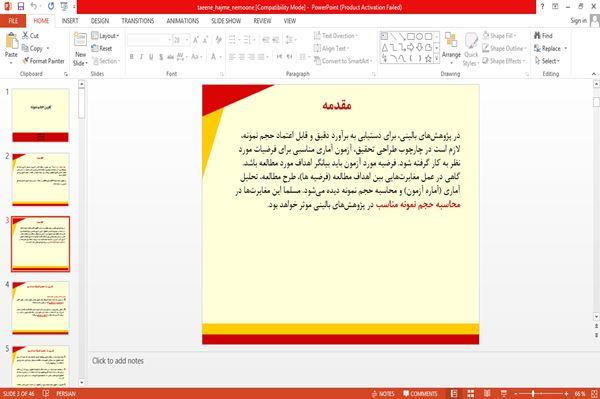Click Sign in link
Viewport: 600px width, 399px height.
coord(578,21)
